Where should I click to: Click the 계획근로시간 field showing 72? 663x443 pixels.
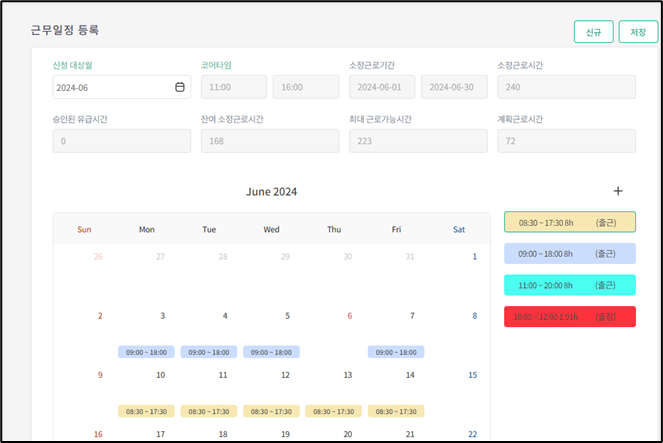(566, 141)
